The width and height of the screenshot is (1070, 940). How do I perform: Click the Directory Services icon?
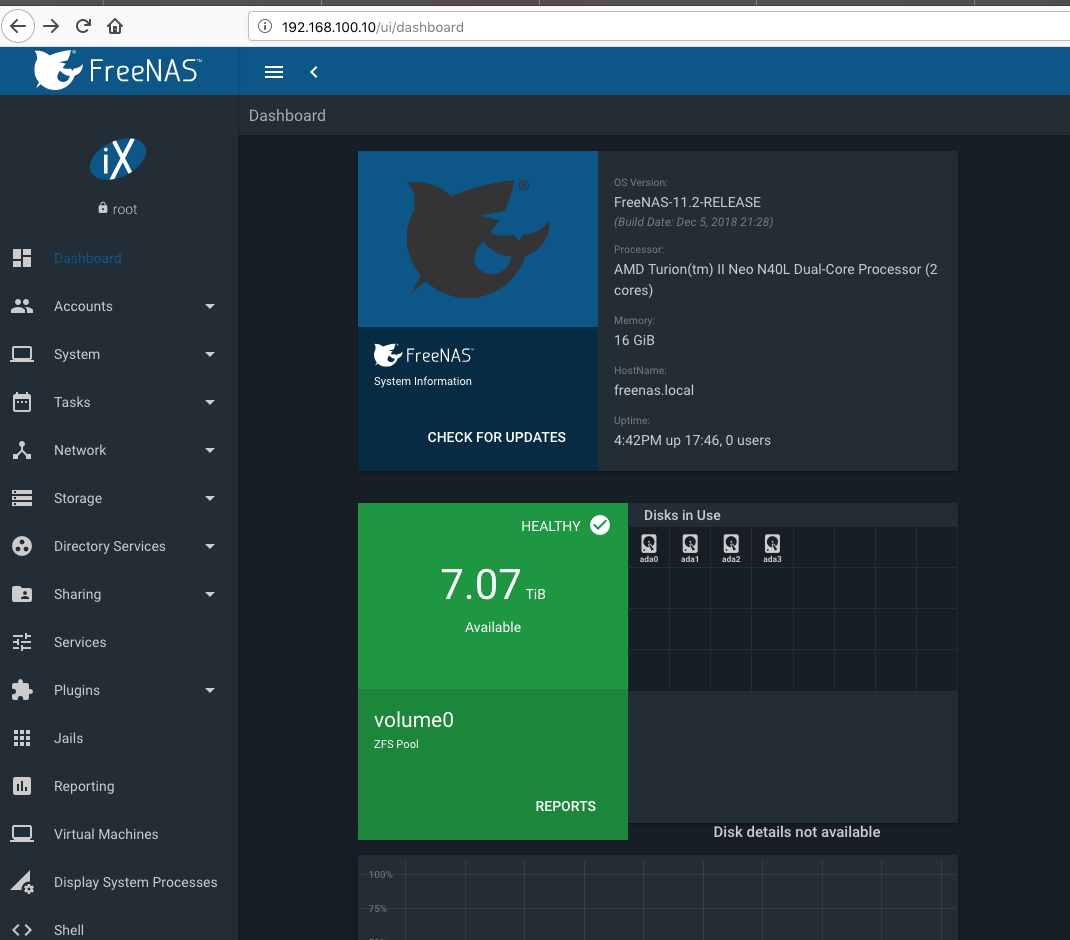22,546
